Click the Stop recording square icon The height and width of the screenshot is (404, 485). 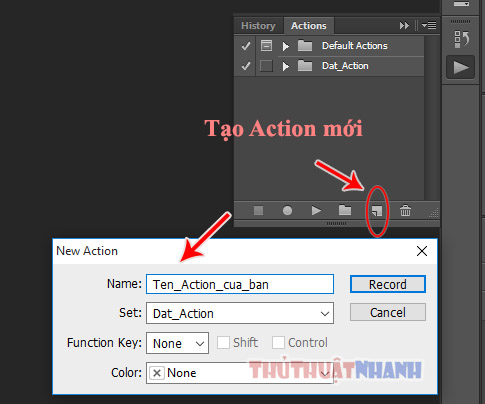[x=258, y=211]
